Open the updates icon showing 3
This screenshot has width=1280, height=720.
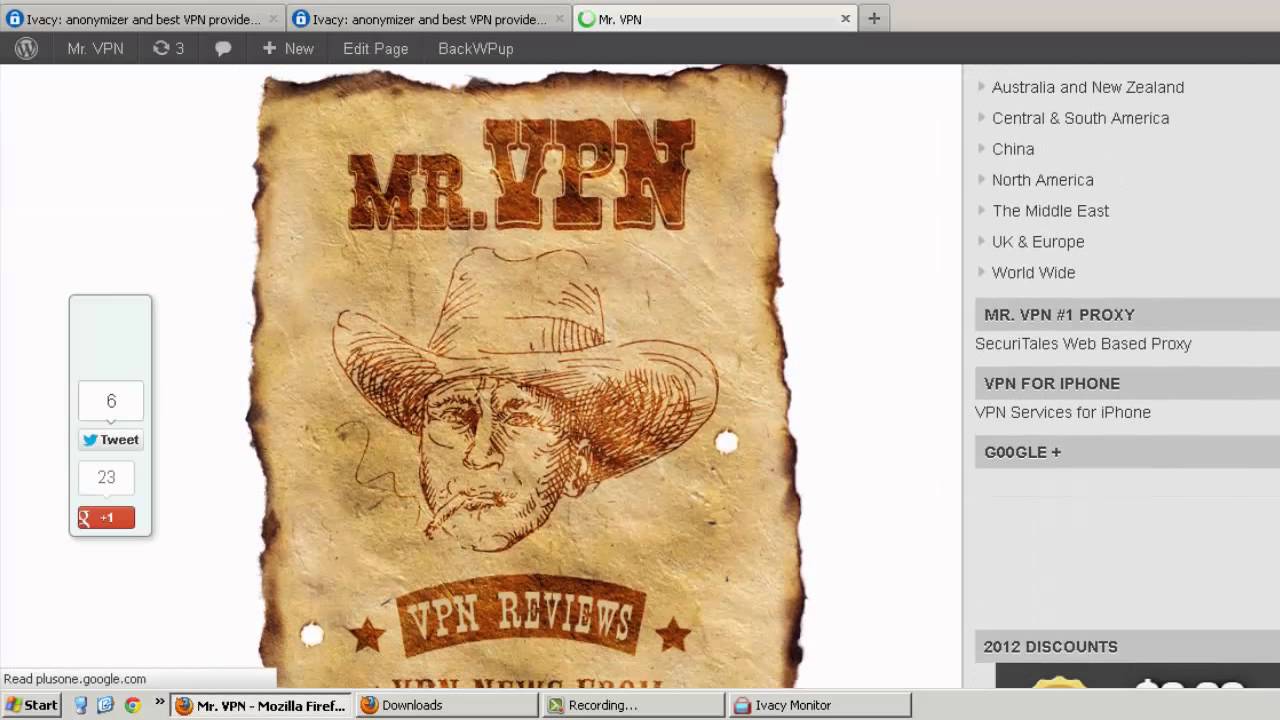point(168,48)
